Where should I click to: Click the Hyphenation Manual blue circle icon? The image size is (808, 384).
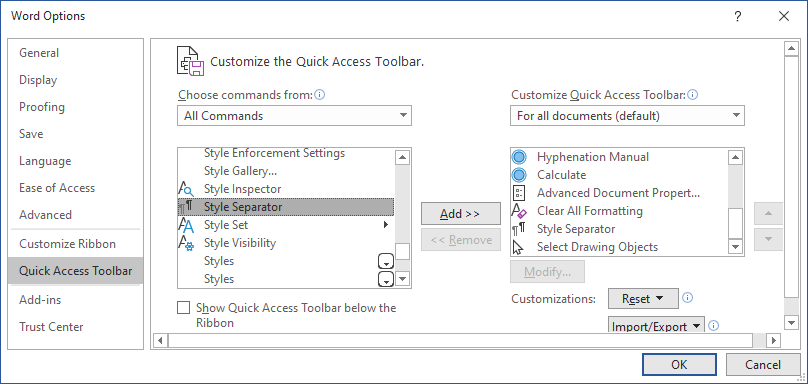point(519,157)
